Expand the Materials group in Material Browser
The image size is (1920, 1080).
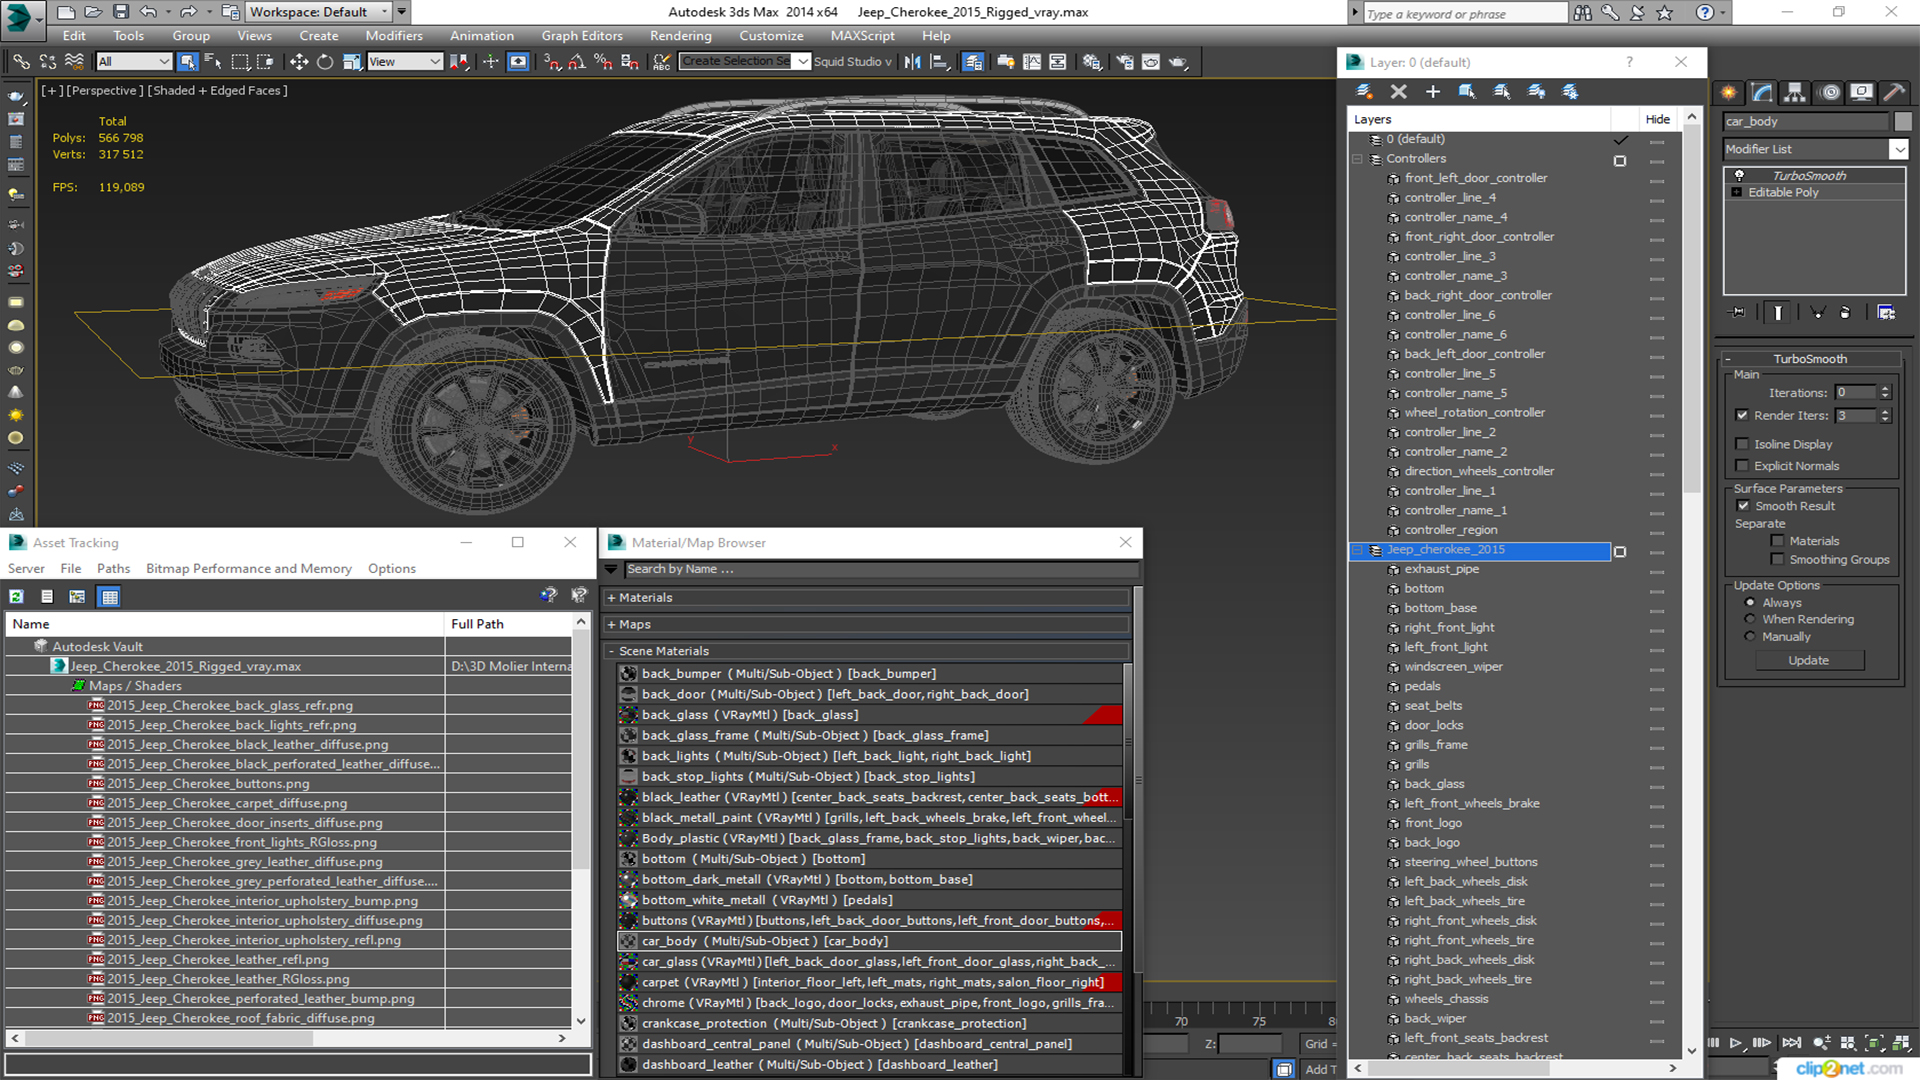pyautogui.click(x=611, y=598)
